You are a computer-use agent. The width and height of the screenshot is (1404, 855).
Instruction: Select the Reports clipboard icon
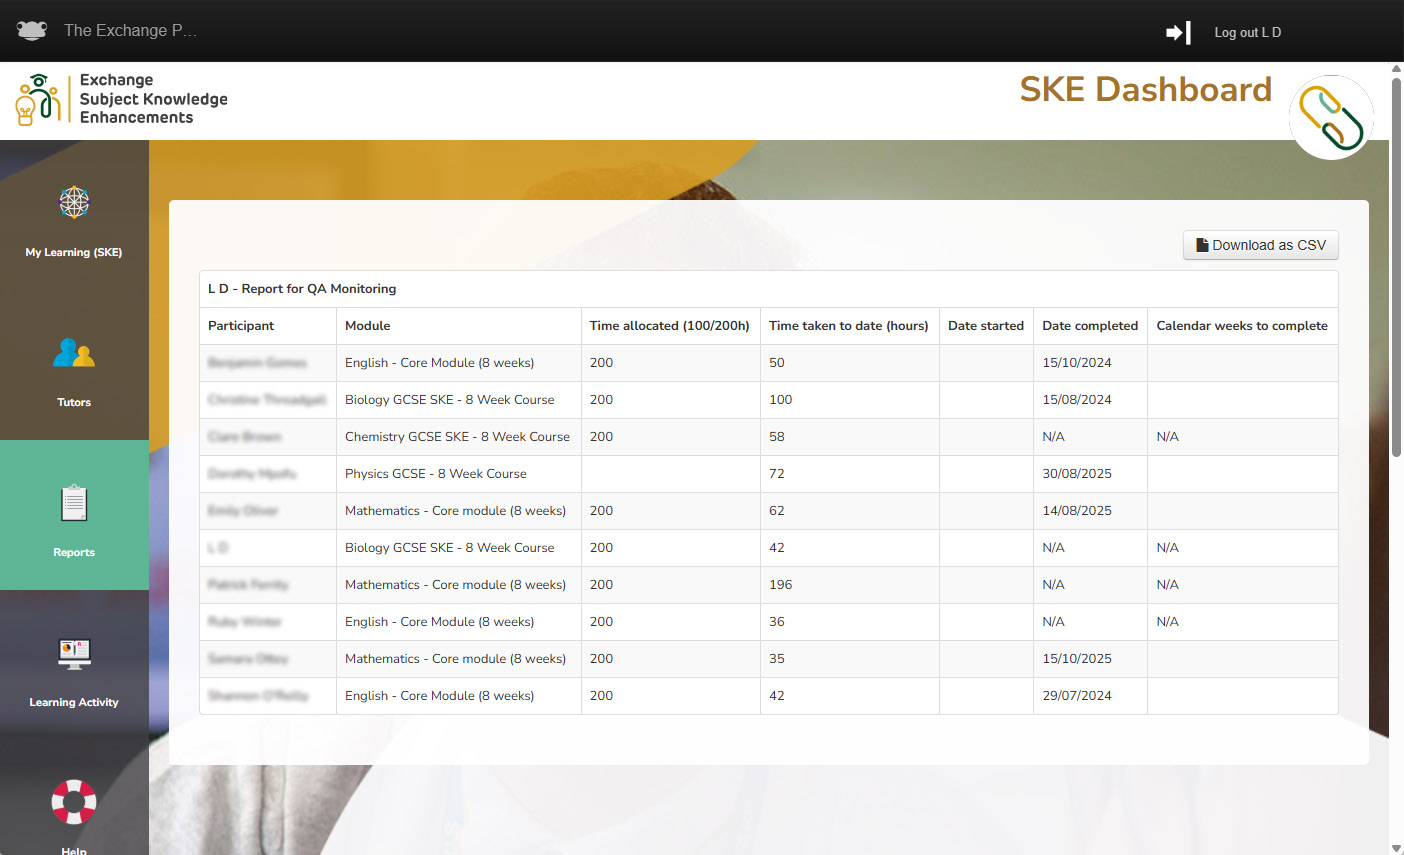pos(74,503)
